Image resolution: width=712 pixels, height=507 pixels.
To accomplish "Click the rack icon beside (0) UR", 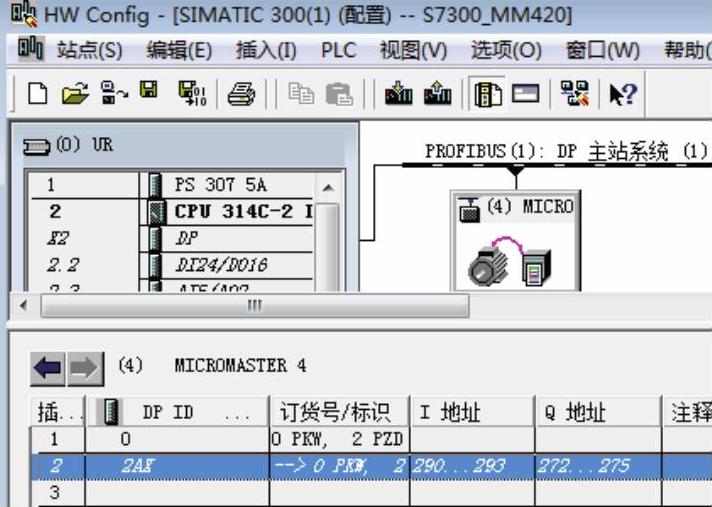I will click(37, 148).
